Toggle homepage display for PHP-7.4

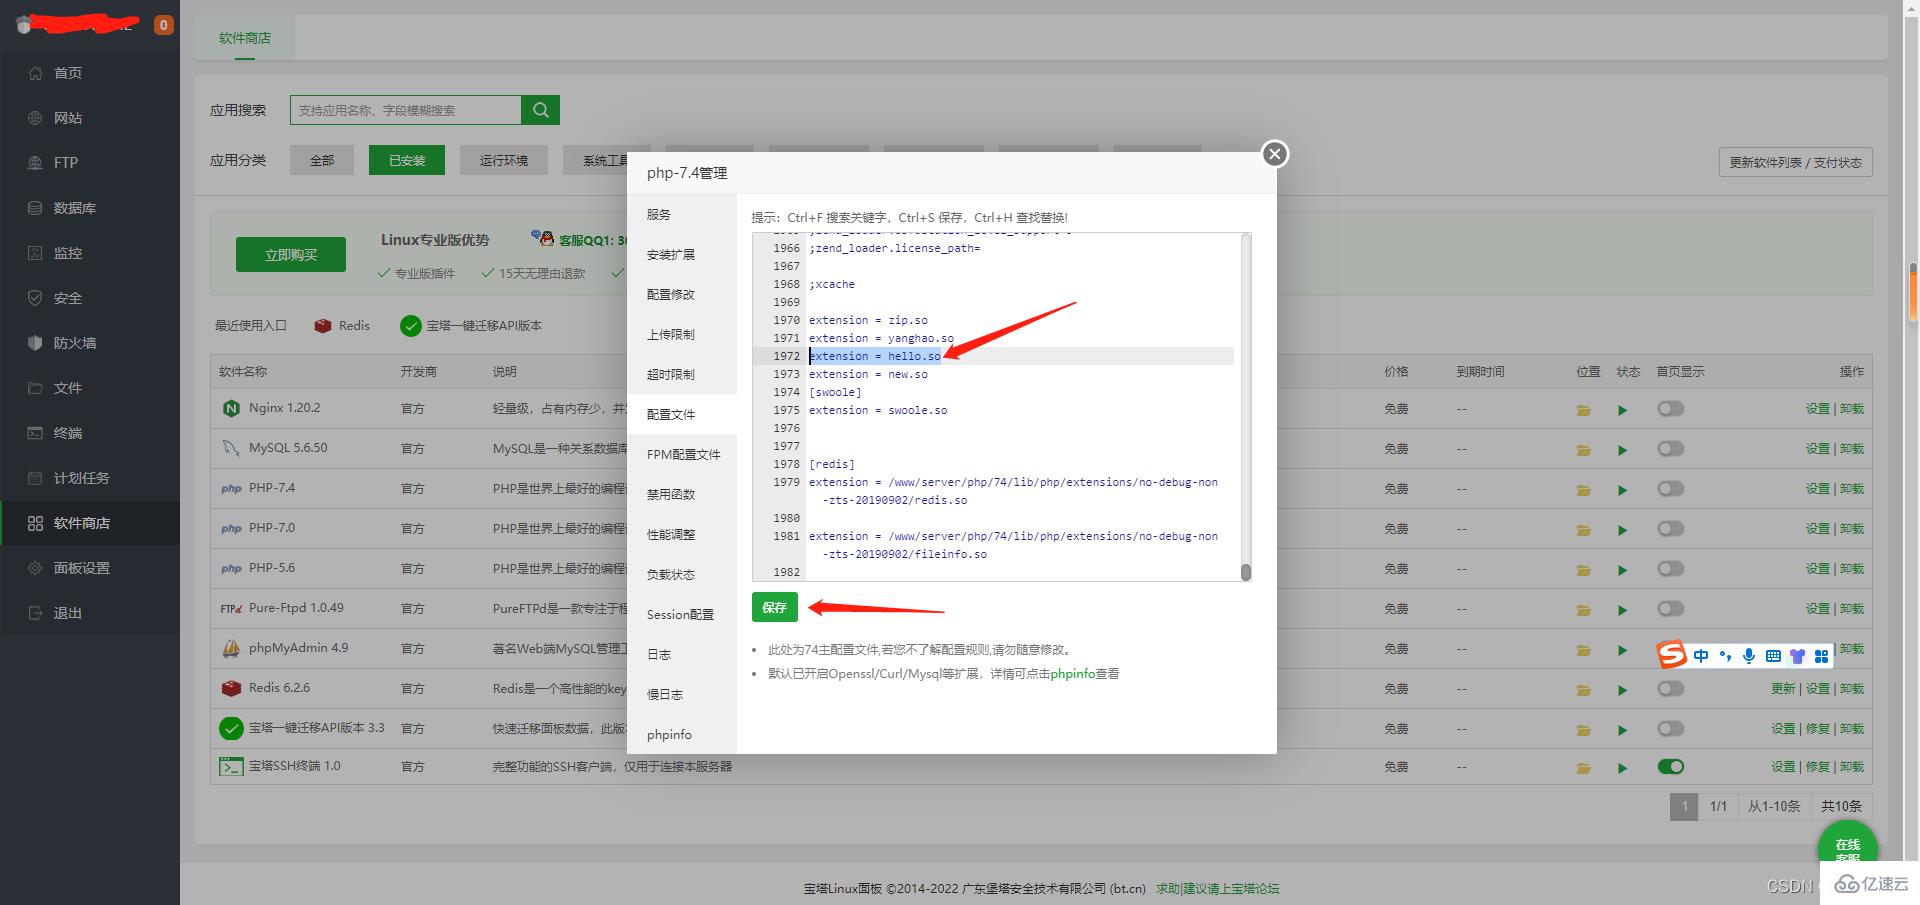(x=1671, y=489)
